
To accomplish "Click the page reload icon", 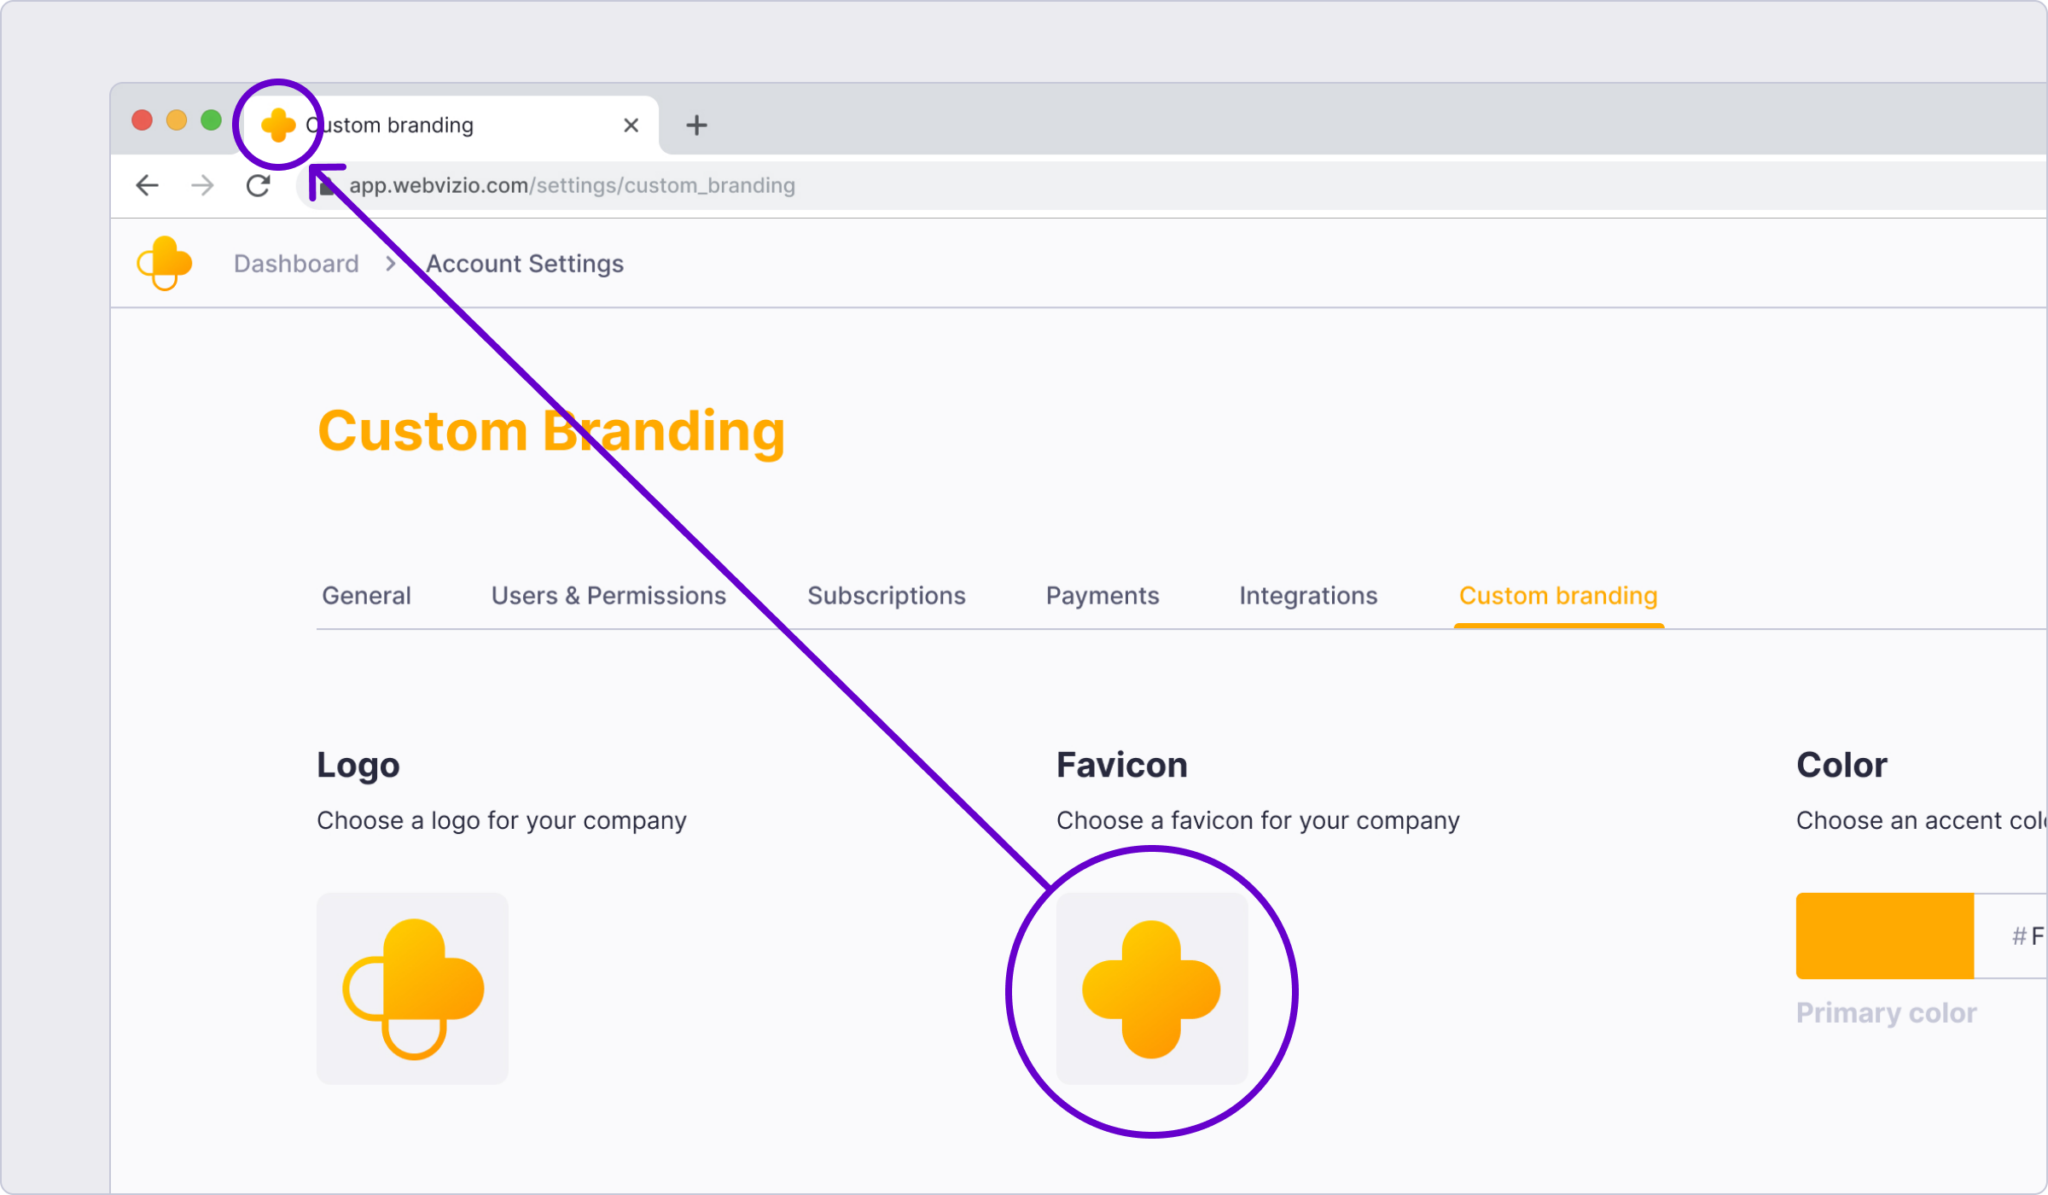I will 259,185.
